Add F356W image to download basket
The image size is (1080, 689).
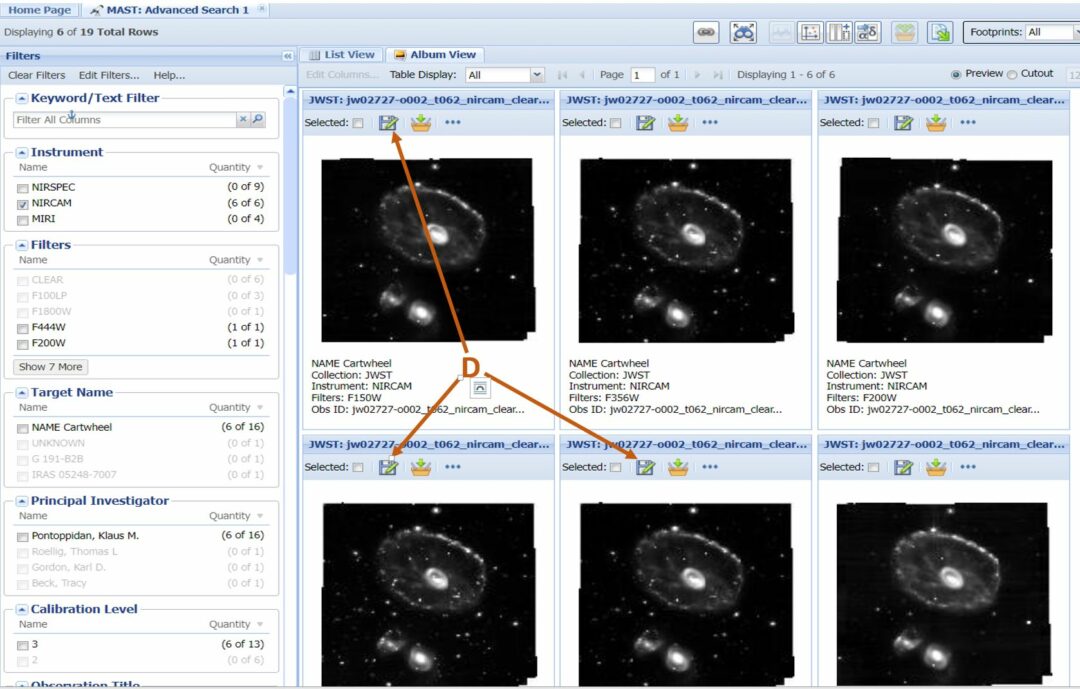[678, 123]
